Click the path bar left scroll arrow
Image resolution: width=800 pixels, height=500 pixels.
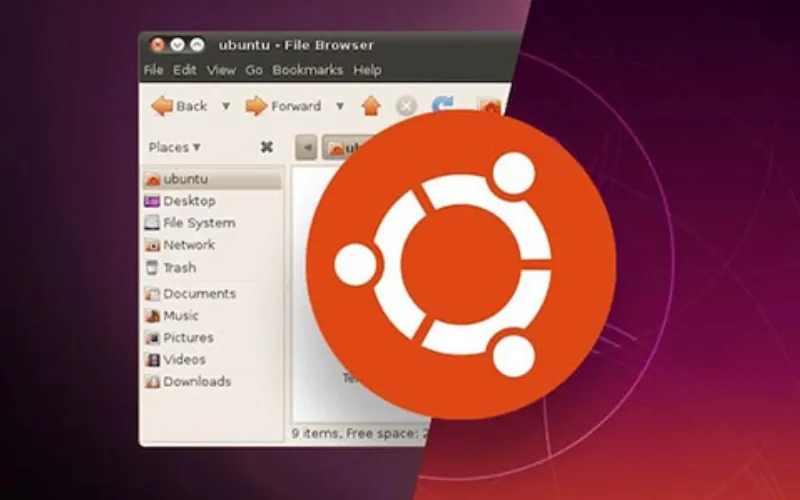[x=307, y=148]
